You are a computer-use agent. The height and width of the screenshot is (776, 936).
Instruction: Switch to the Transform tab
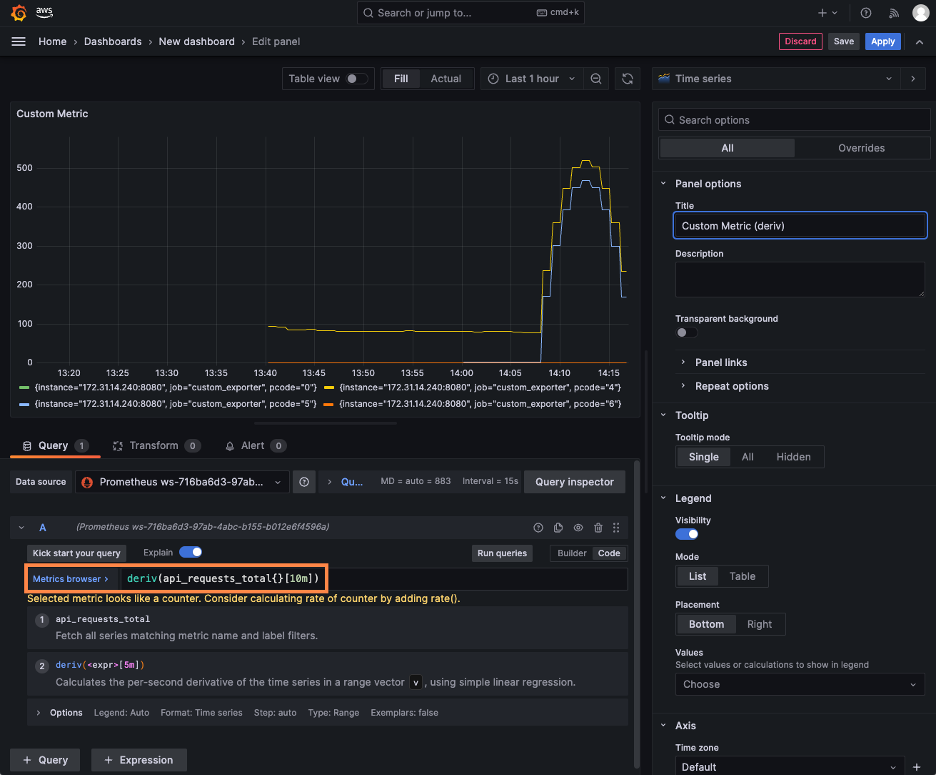point(152,446)
